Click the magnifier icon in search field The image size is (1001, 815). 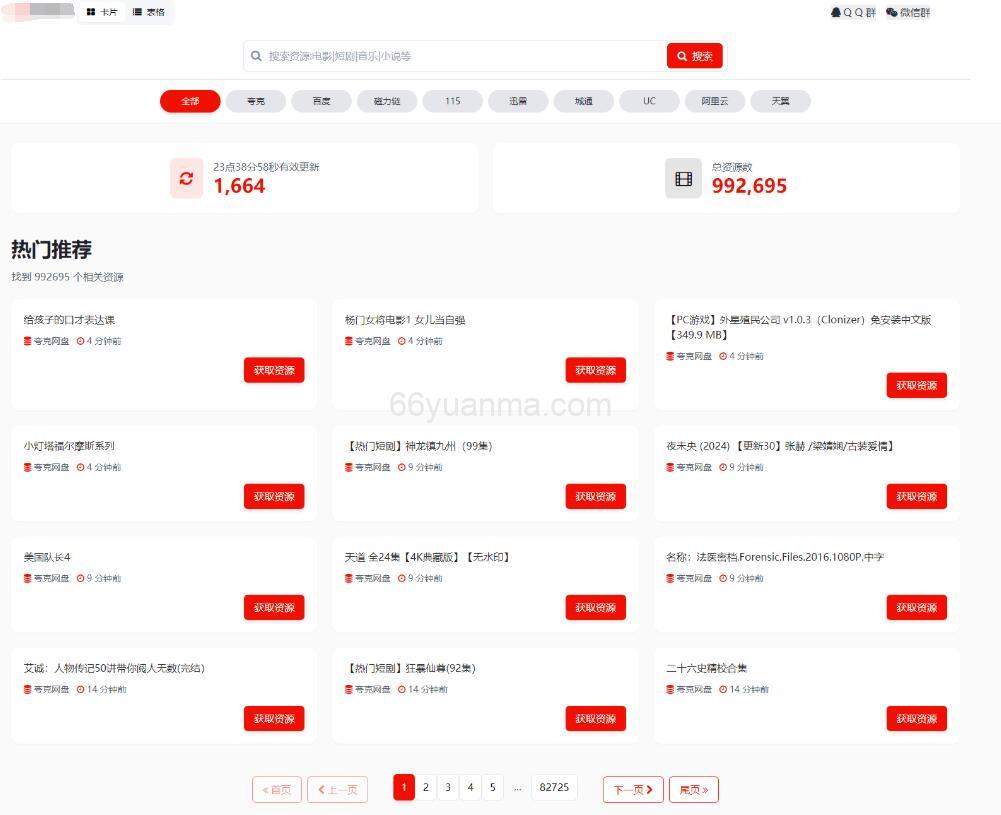[257, 56]
